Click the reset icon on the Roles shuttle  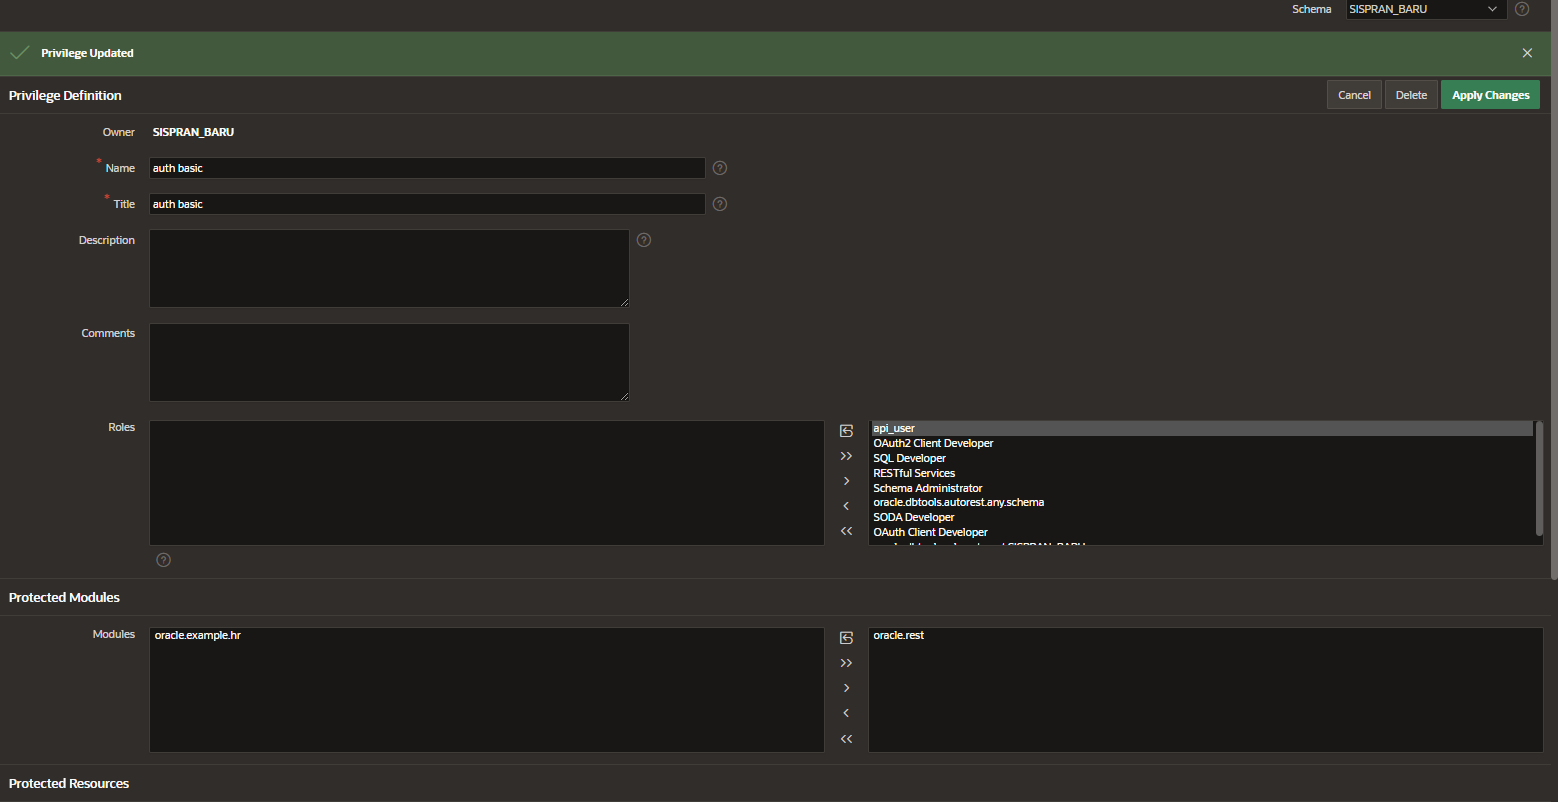pyautogui.click(x=846, y=429)
